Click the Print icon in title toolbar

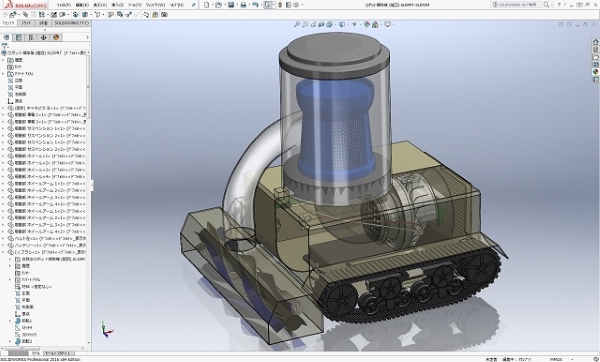243,5
